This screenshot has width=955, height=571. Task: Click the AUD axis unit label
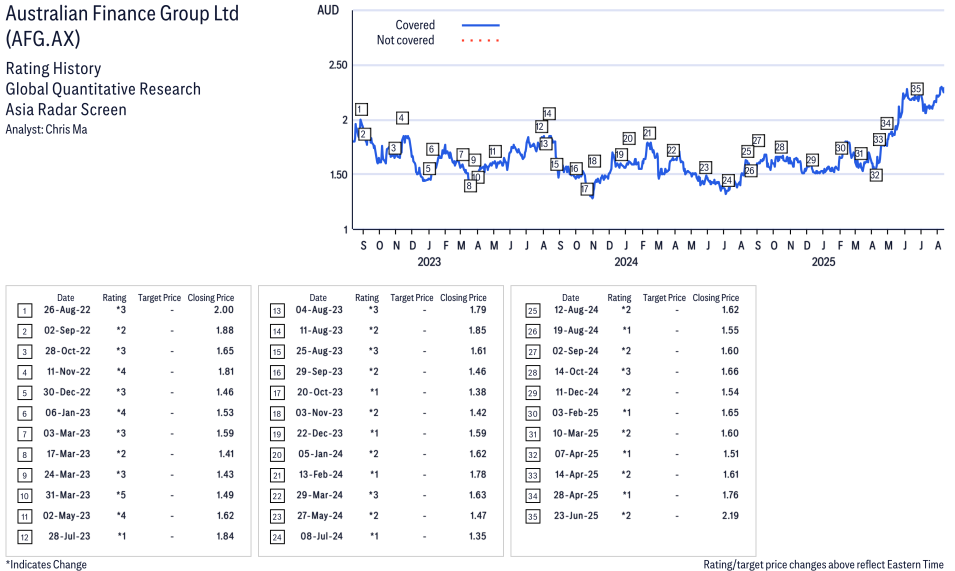click(x=328, y=10)
